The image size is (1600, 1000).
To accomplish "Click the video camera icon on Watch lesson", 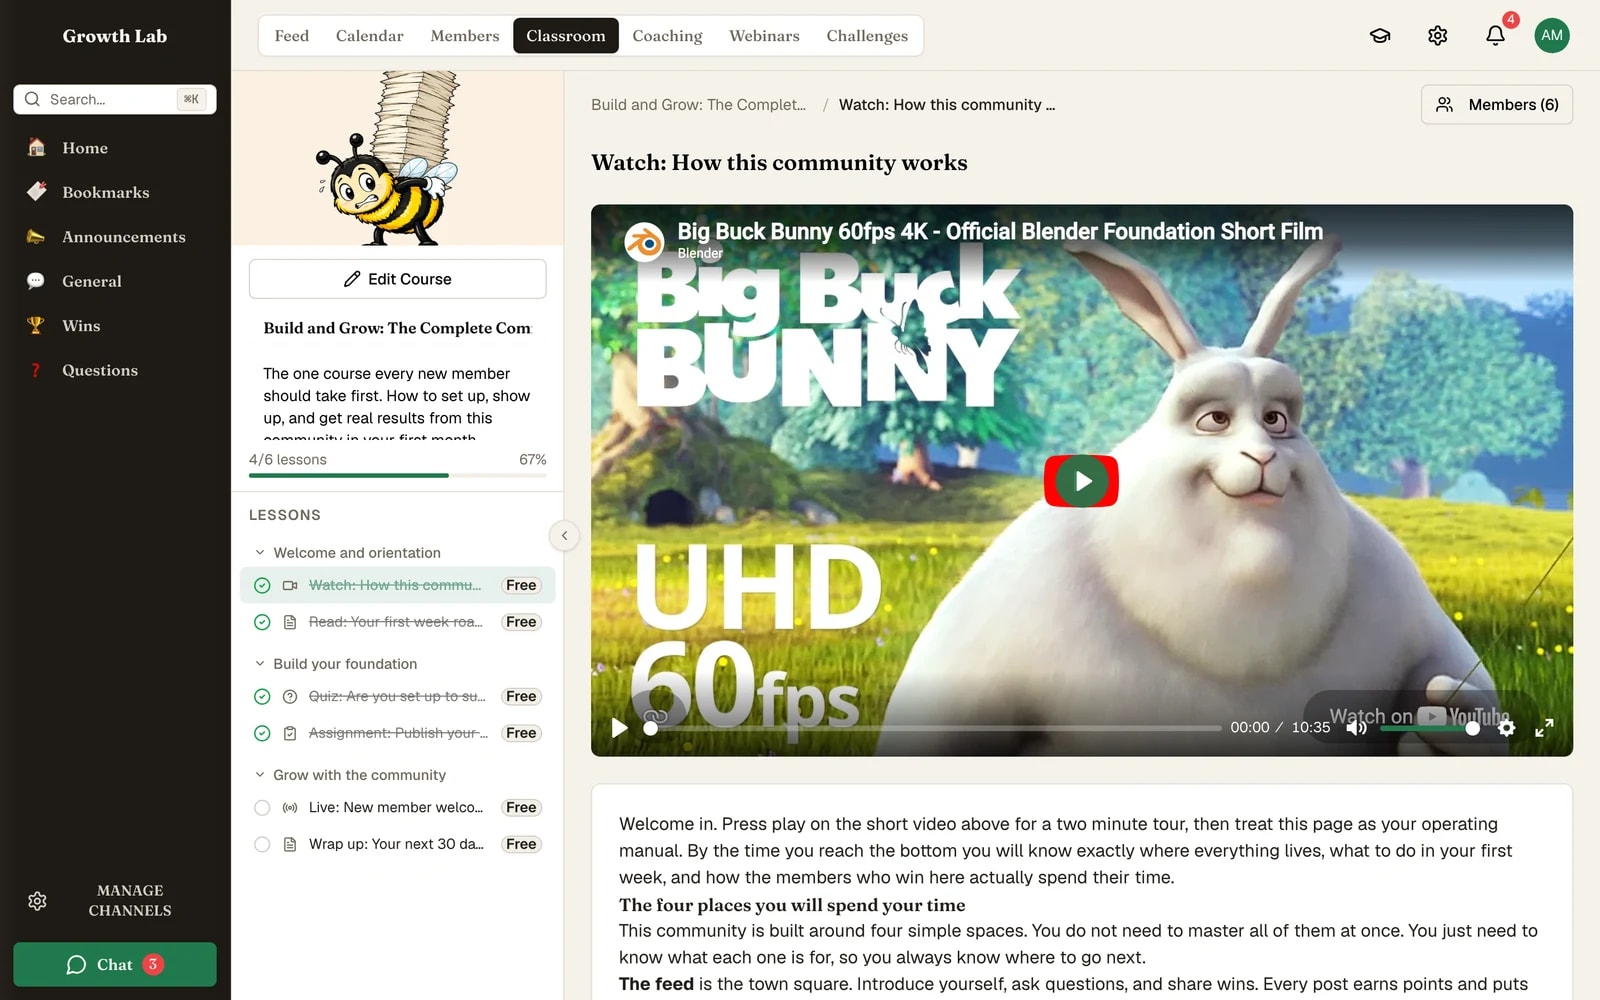I will coord(290,586).
